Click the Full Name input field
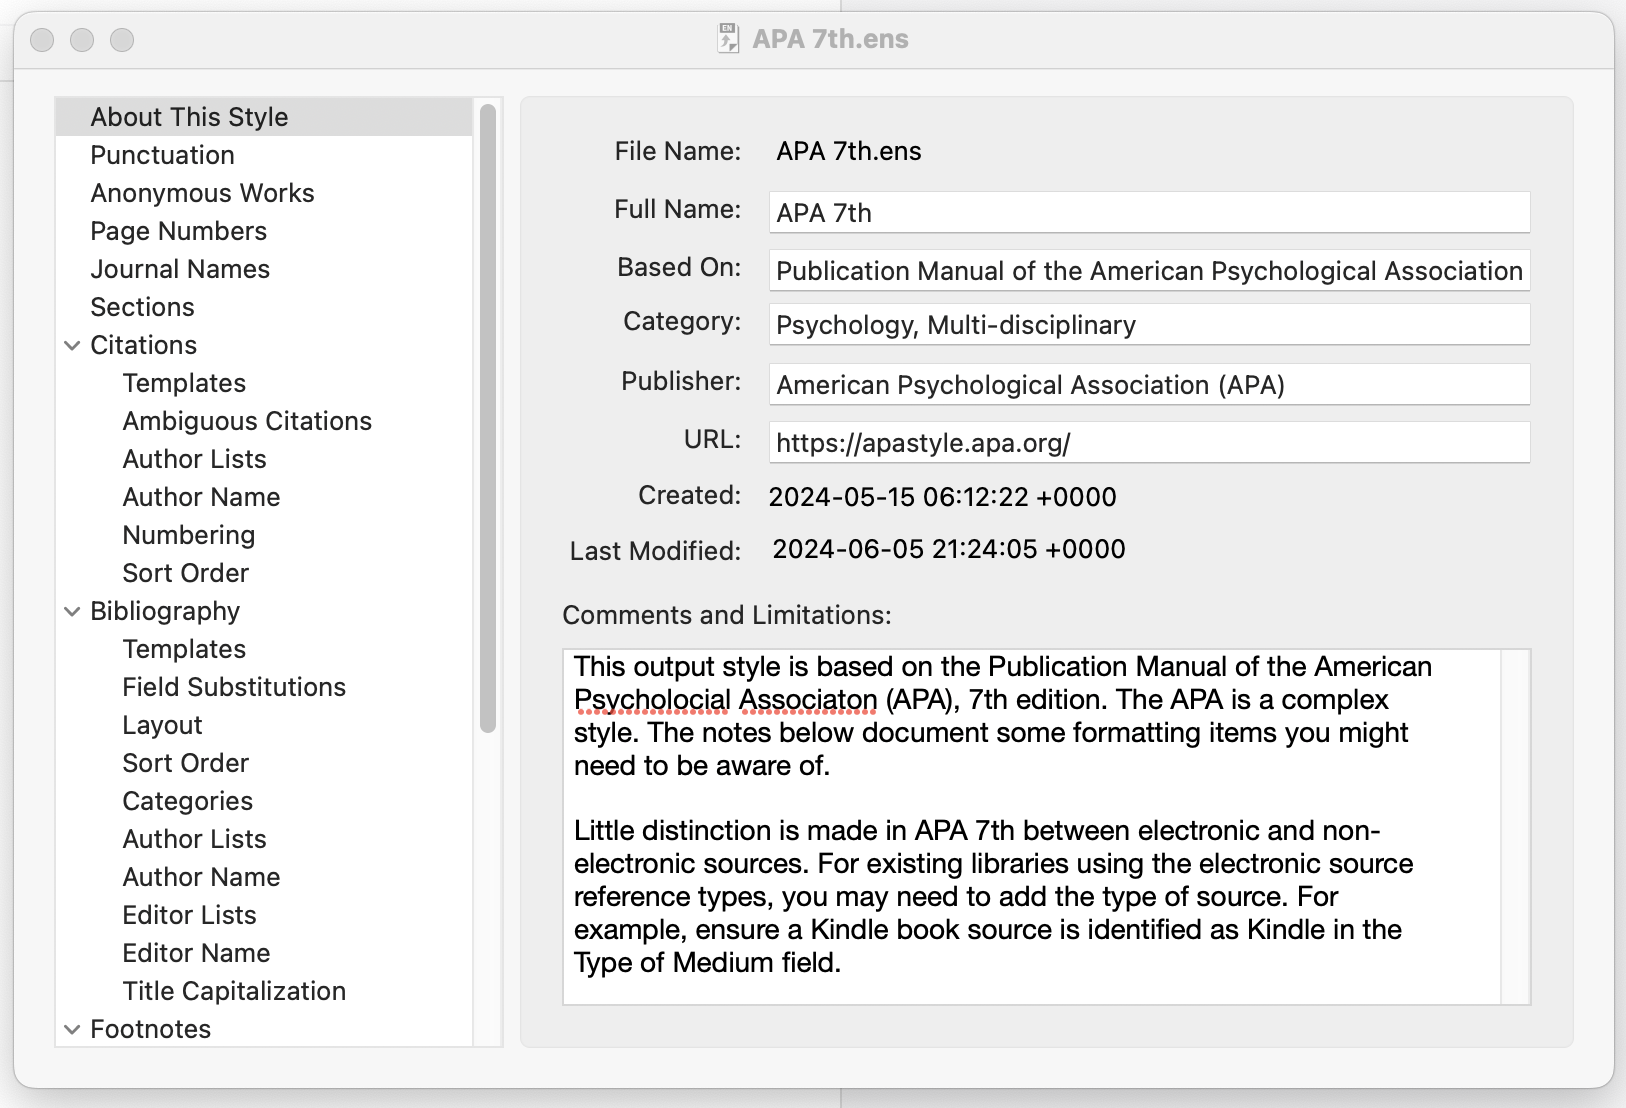Viewport: 1626px width, 1108px height. coord(1148,212)
